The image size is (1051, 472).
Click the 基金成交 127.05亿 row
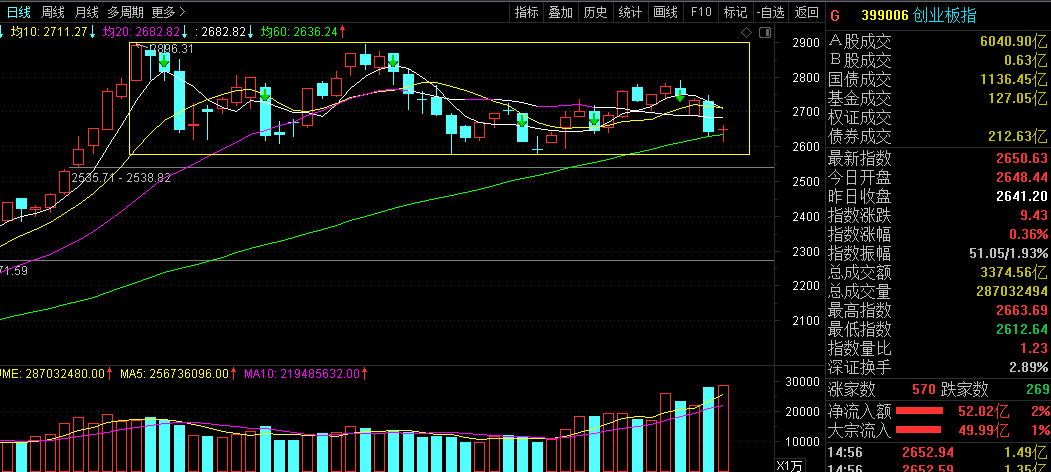938,99
